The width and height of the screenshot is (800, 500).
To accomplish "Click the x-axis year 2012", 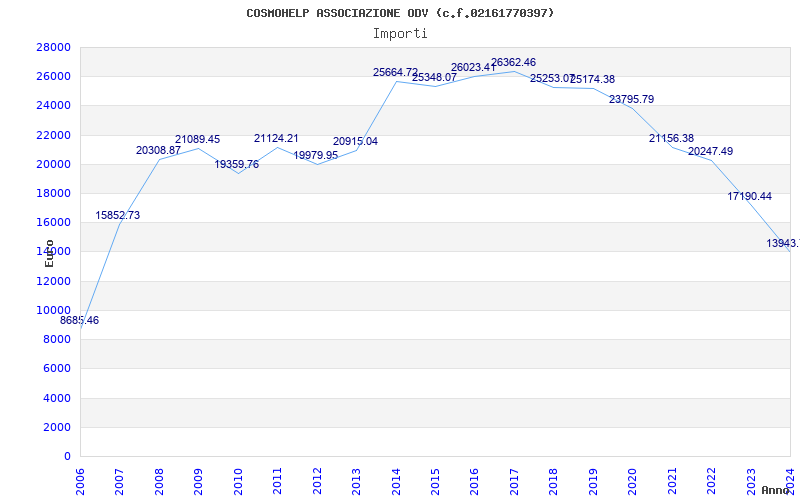I will pos(317,480).
